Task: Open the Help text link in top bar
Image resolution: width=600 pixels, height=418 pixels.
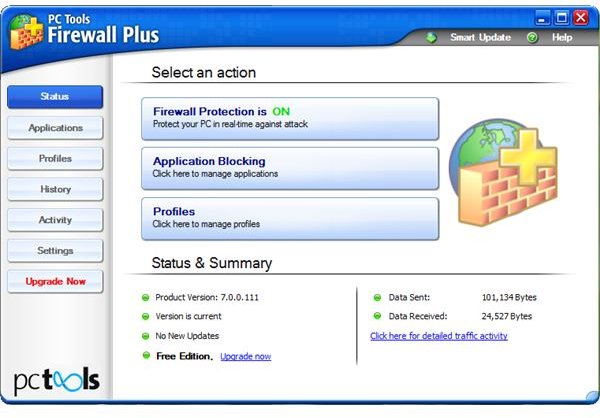Action: point(562,38)
